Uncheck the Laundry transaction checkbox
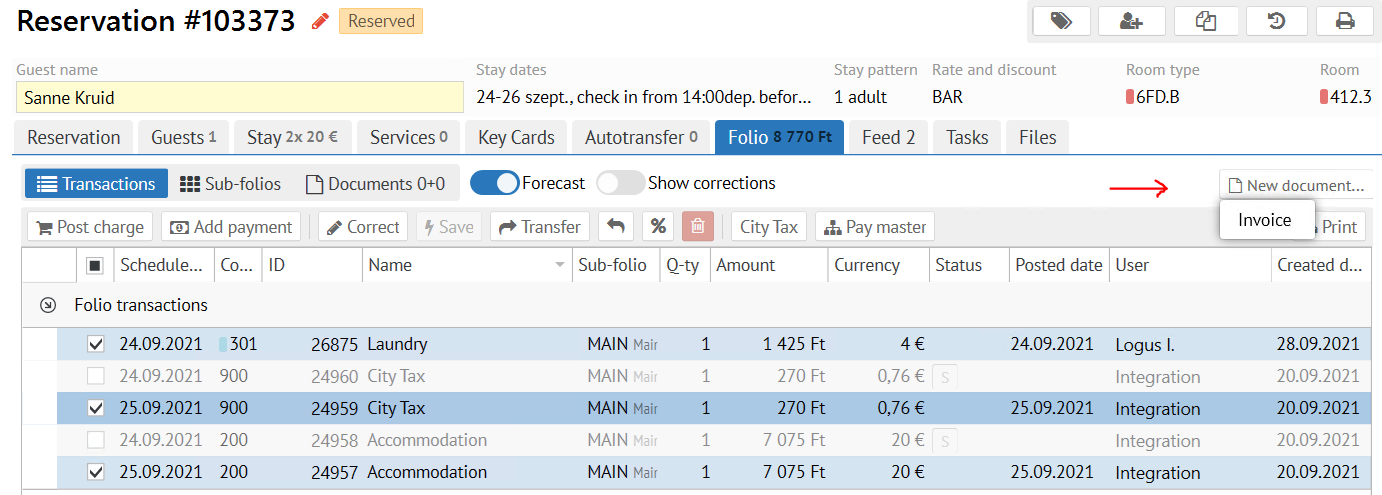The height and width of the screenshot is (495, 1382). (96, 344)
